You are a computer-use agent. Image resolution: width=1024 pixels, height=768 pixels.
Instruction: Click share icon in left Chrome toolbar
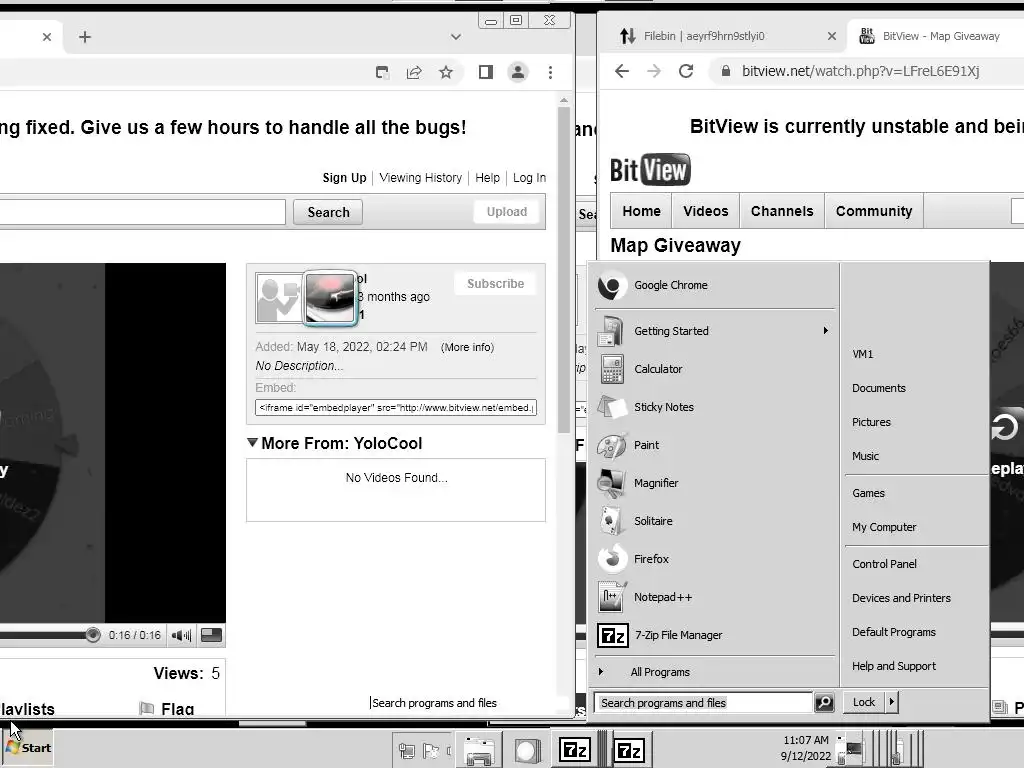[414, 72]
